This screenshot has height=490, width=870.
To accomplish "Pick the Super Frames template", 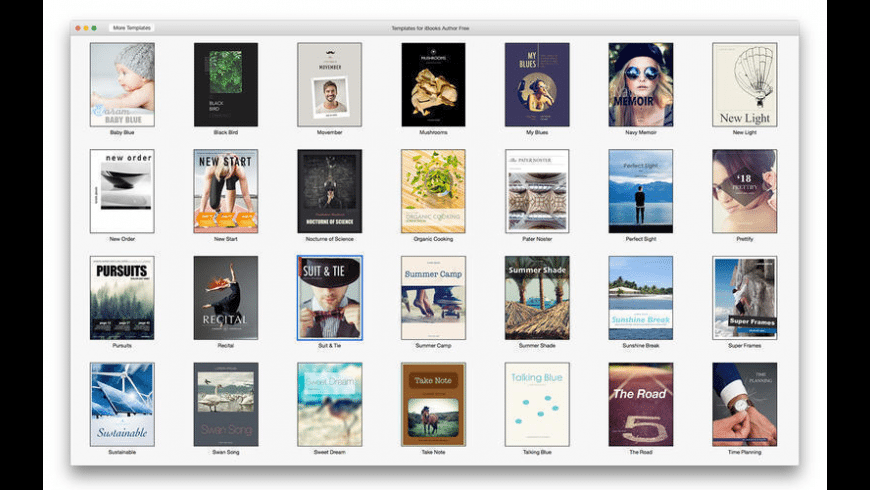I will coord(745,297).
